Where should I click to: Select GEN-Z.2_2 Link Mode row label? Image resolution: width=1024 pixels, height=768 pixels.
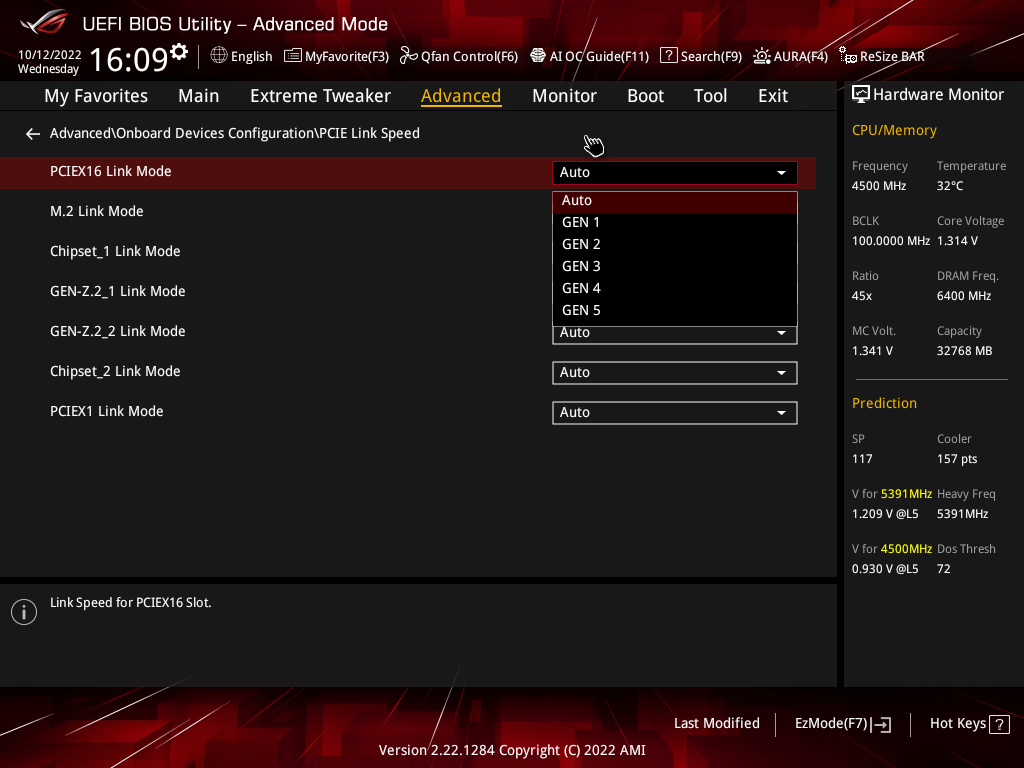118,331
